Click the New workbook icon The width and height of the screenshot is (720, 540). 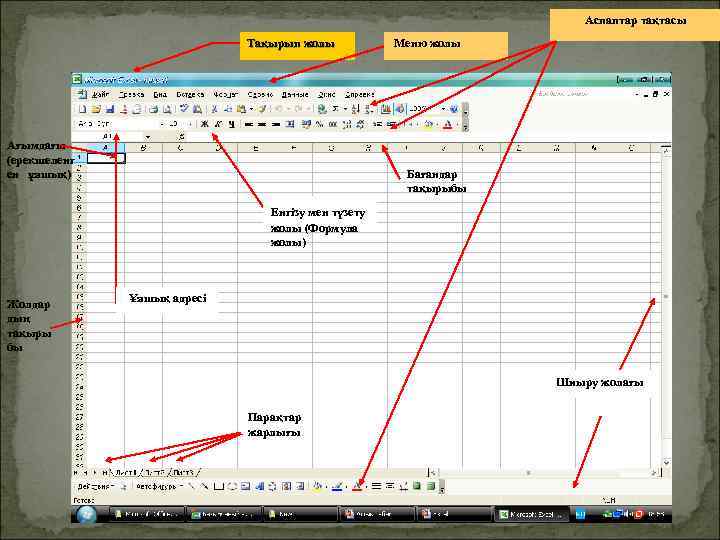(82, 109)
